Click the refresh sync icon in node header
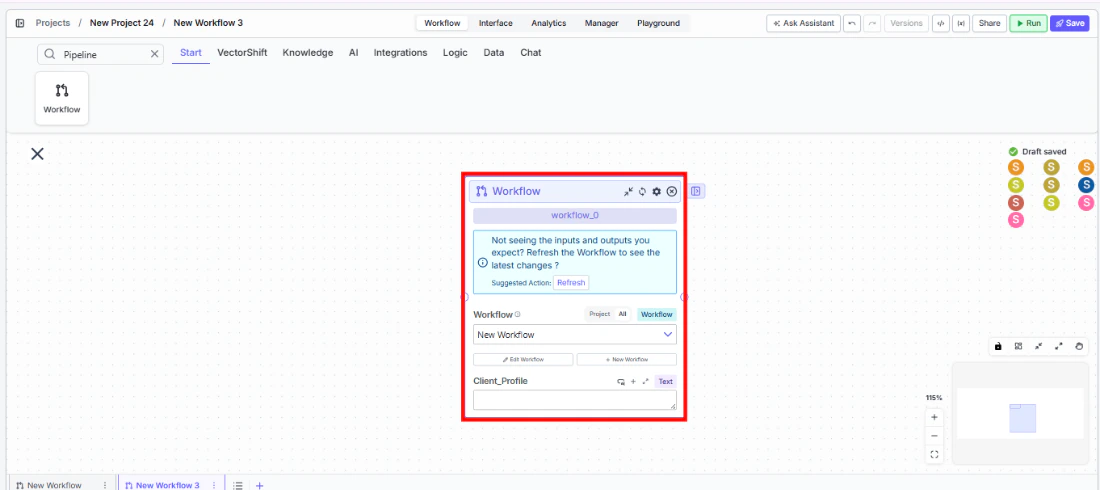 [642, 192]
